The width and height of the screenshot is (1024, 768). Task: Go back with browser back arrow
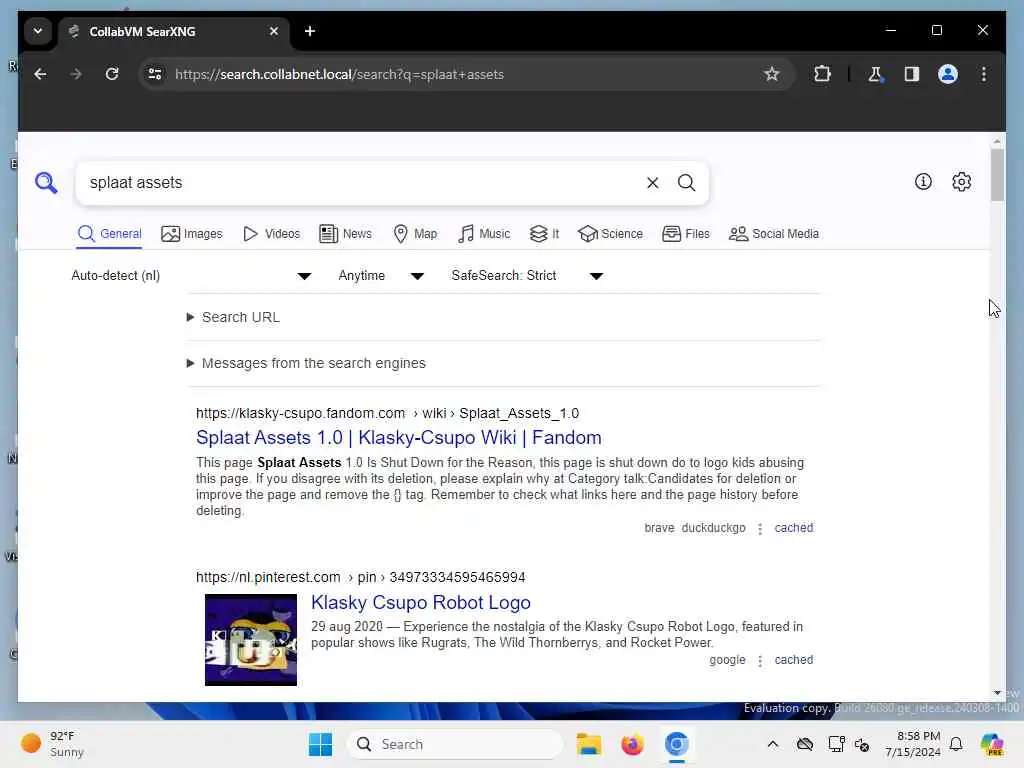(x=40, y=74)
